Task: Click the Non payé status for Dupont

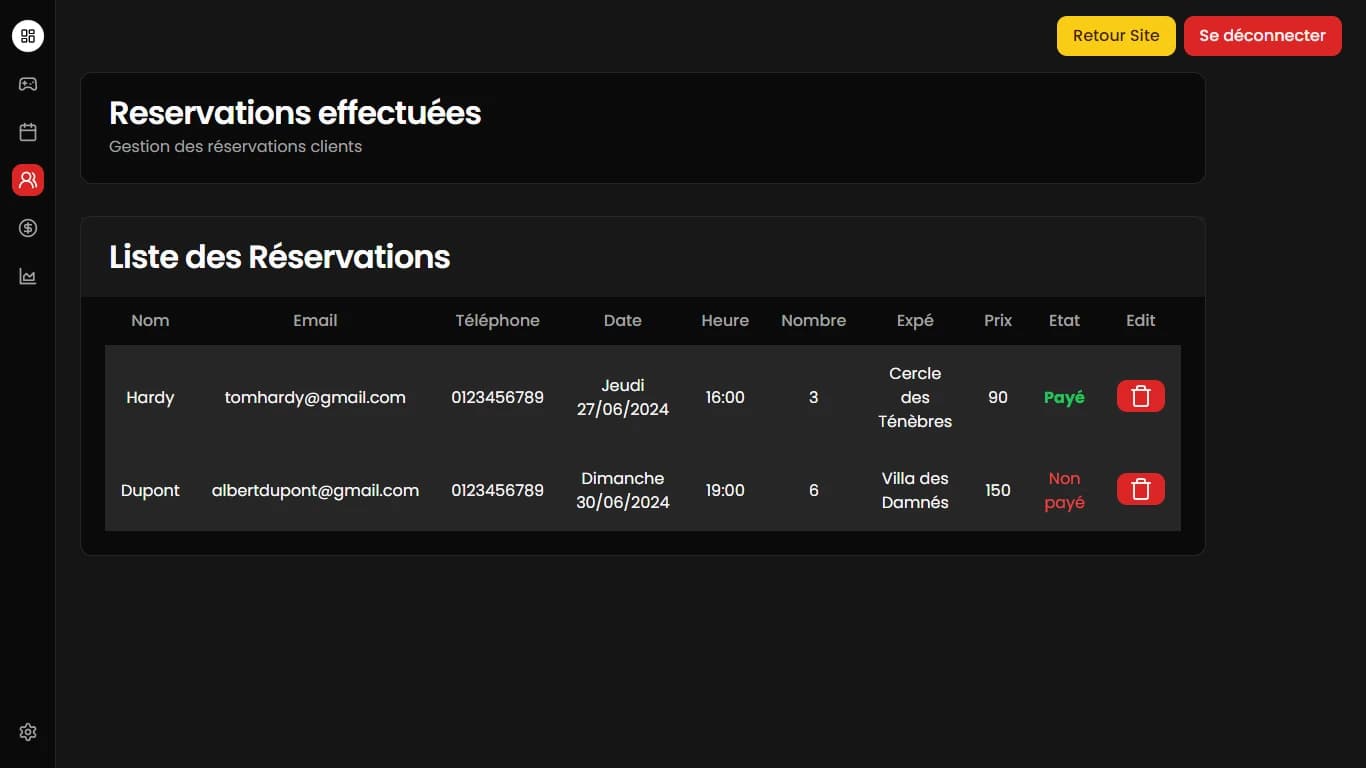Action: [x=1064, y=490]
